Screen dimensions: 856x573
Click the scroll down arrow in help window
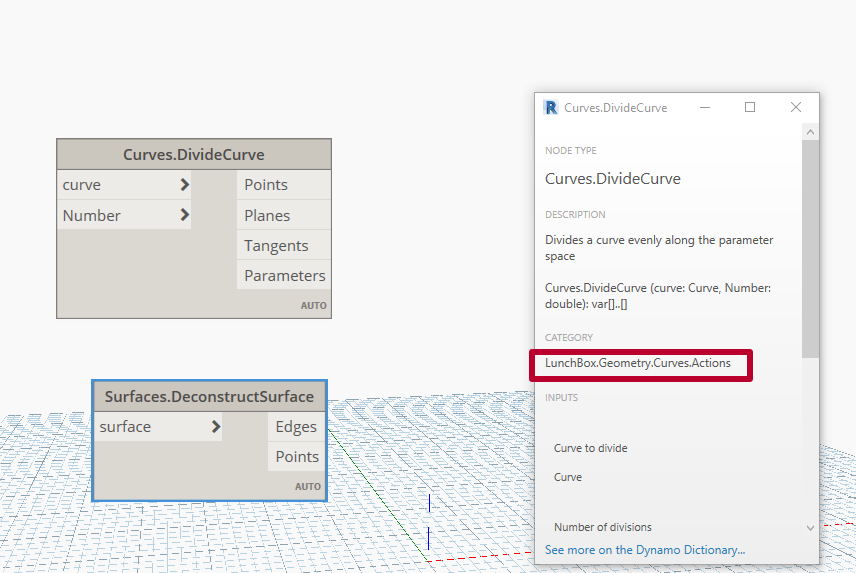click(810, 528)
